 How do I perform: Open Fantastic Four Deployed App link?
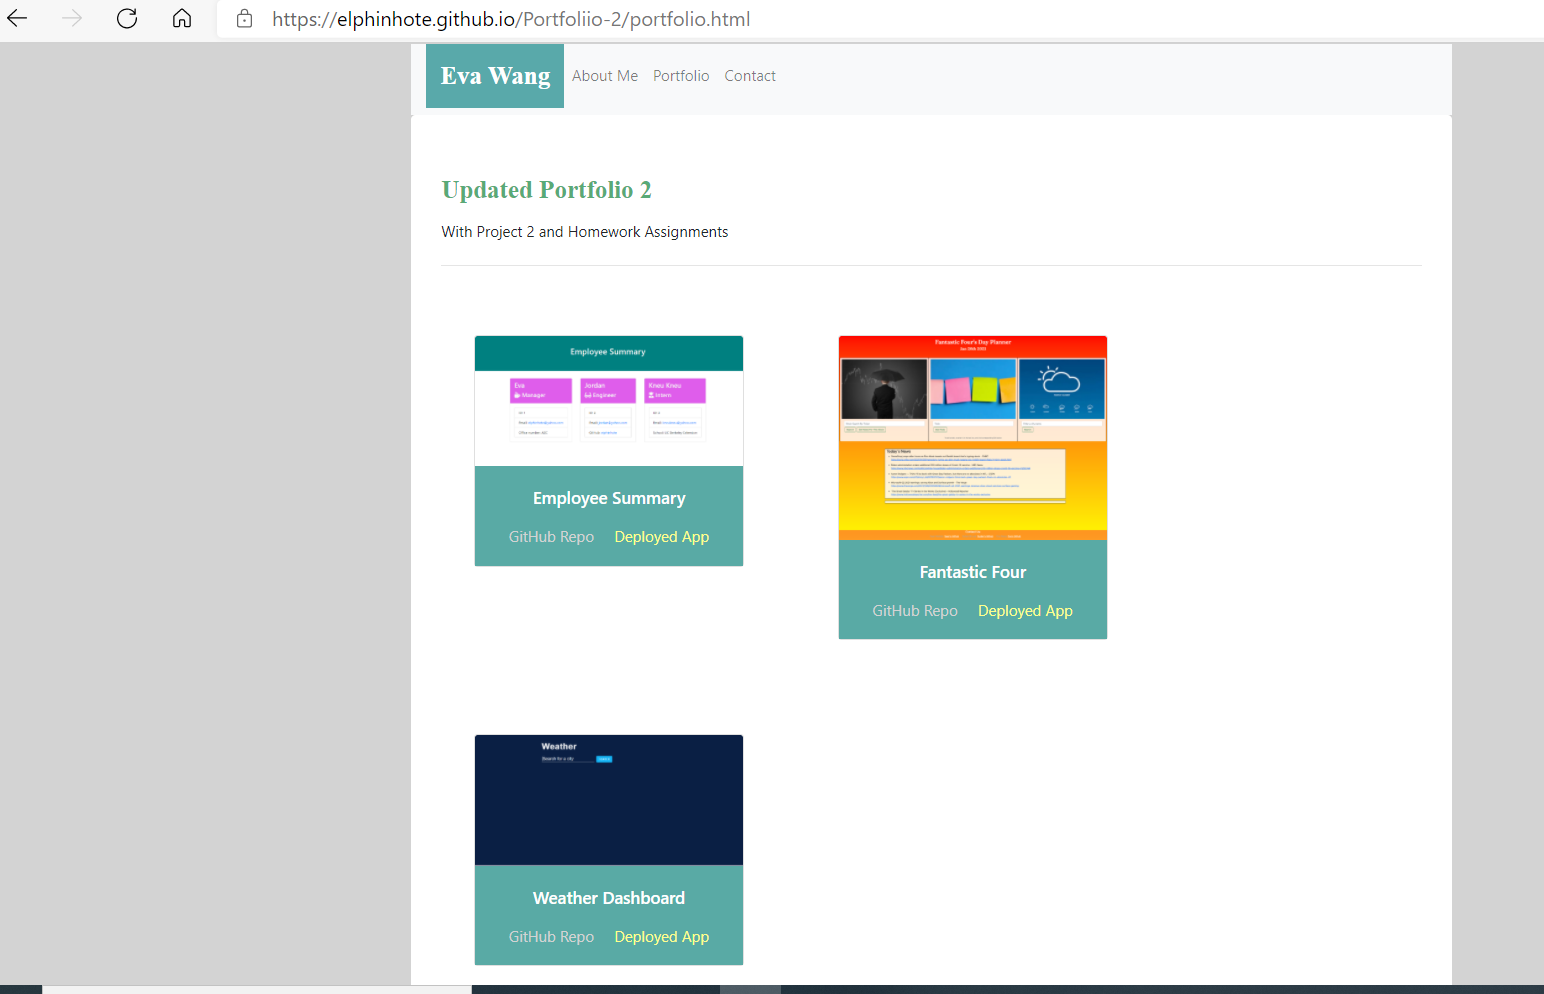pos(1025,611)
